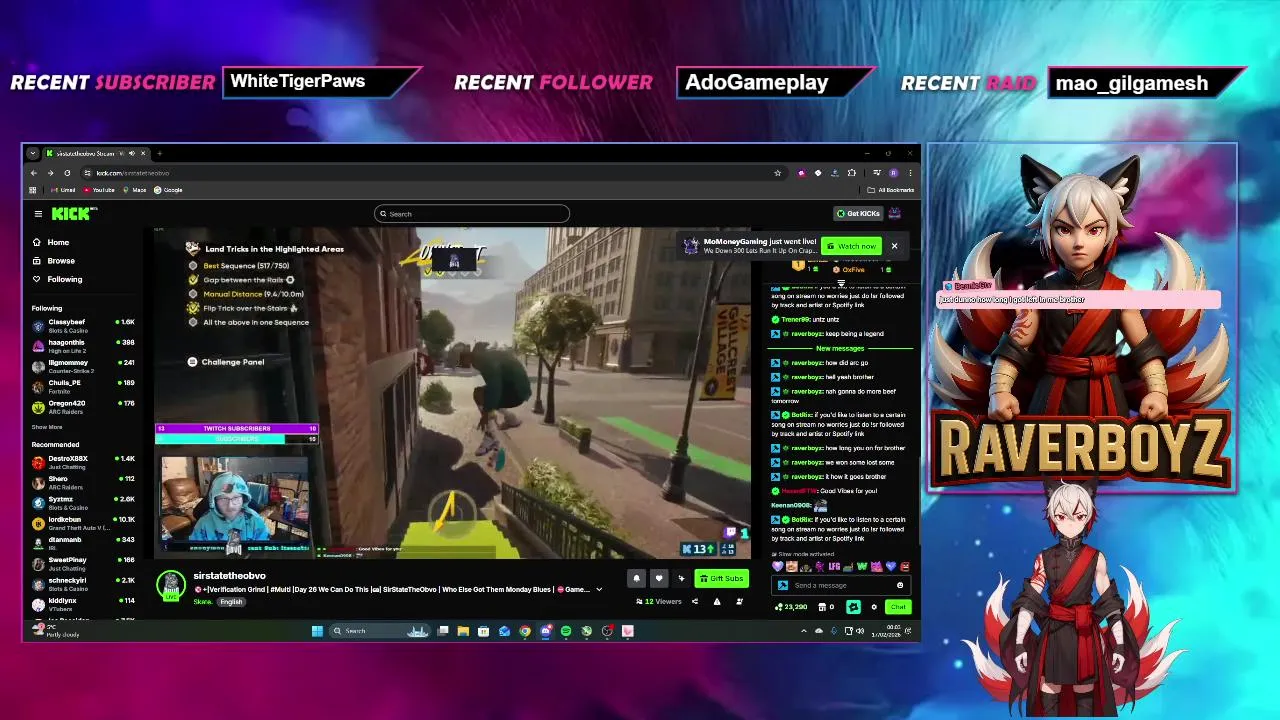Open the Maps bookmark

tap(135, 190)
